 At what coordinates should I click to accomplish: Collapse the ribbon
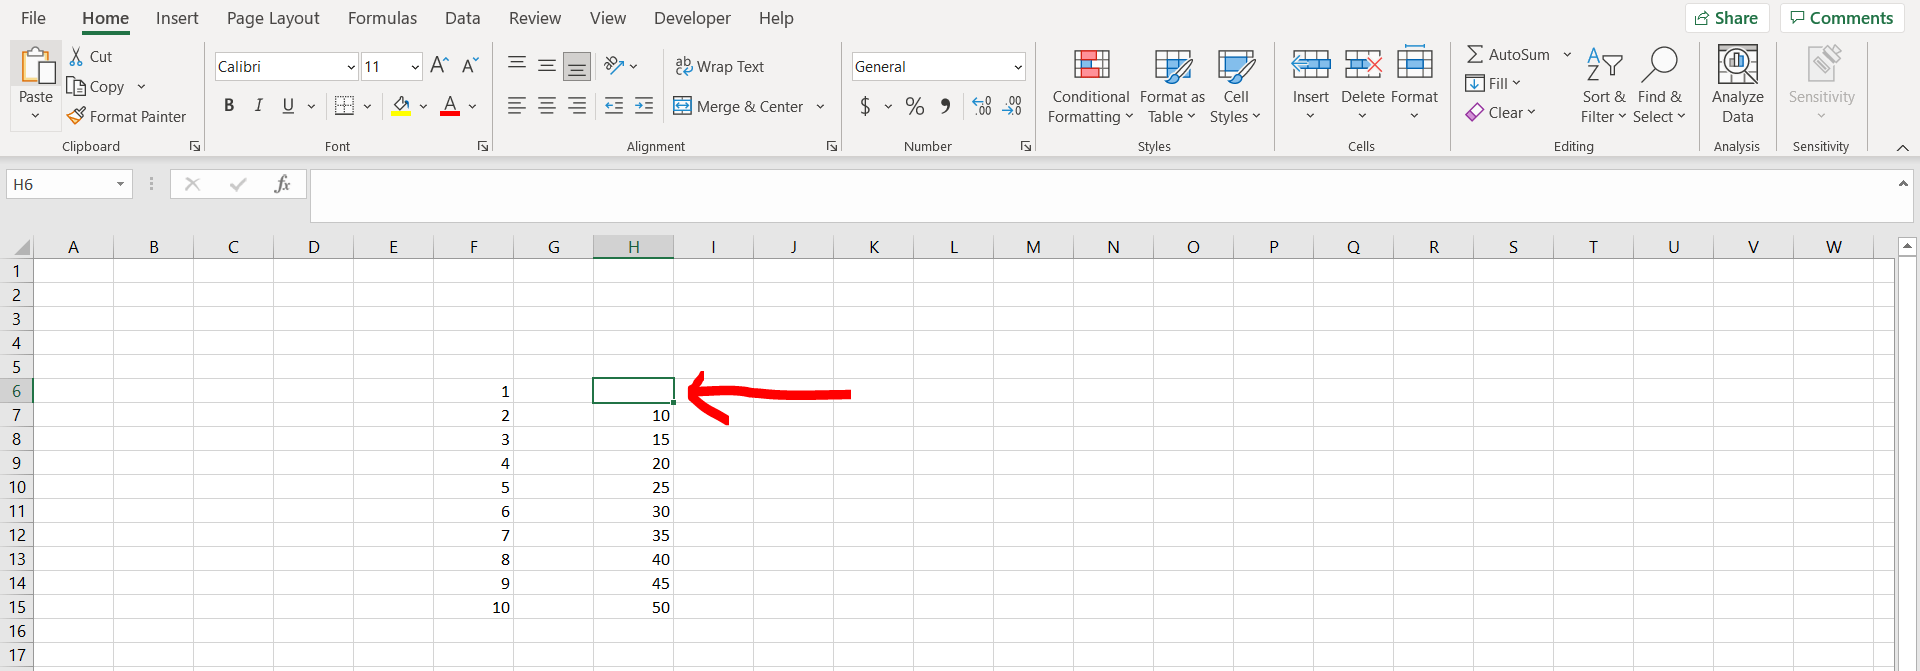point(1903,147)
